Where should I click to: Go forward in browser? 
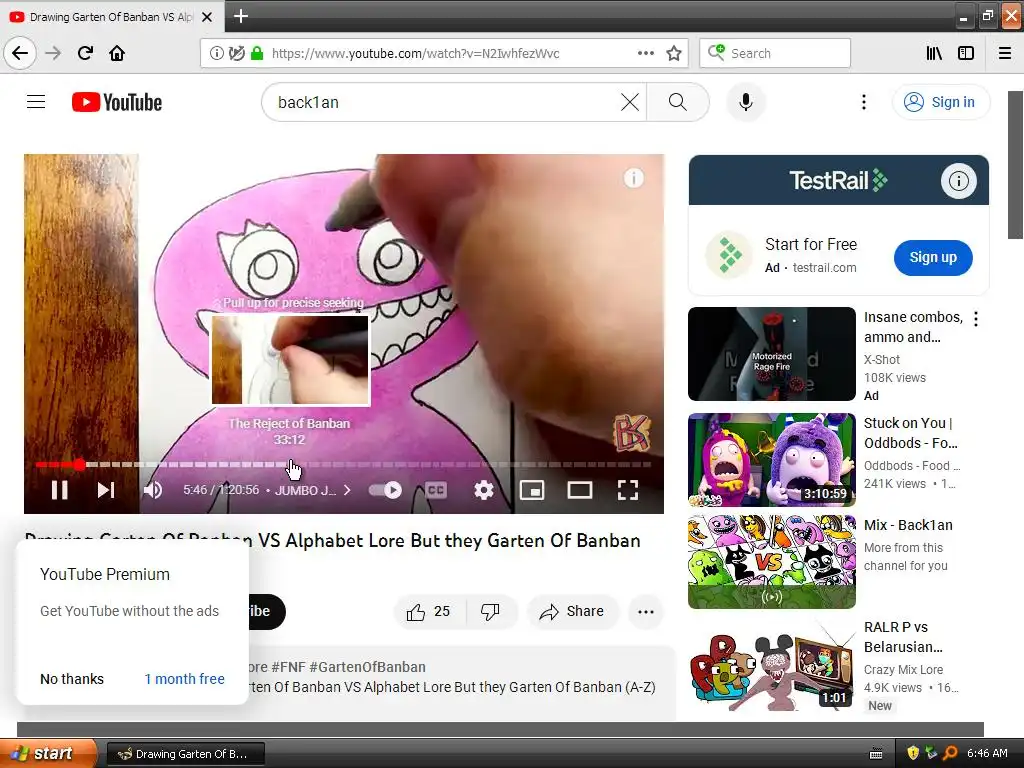tap(53, 53)
